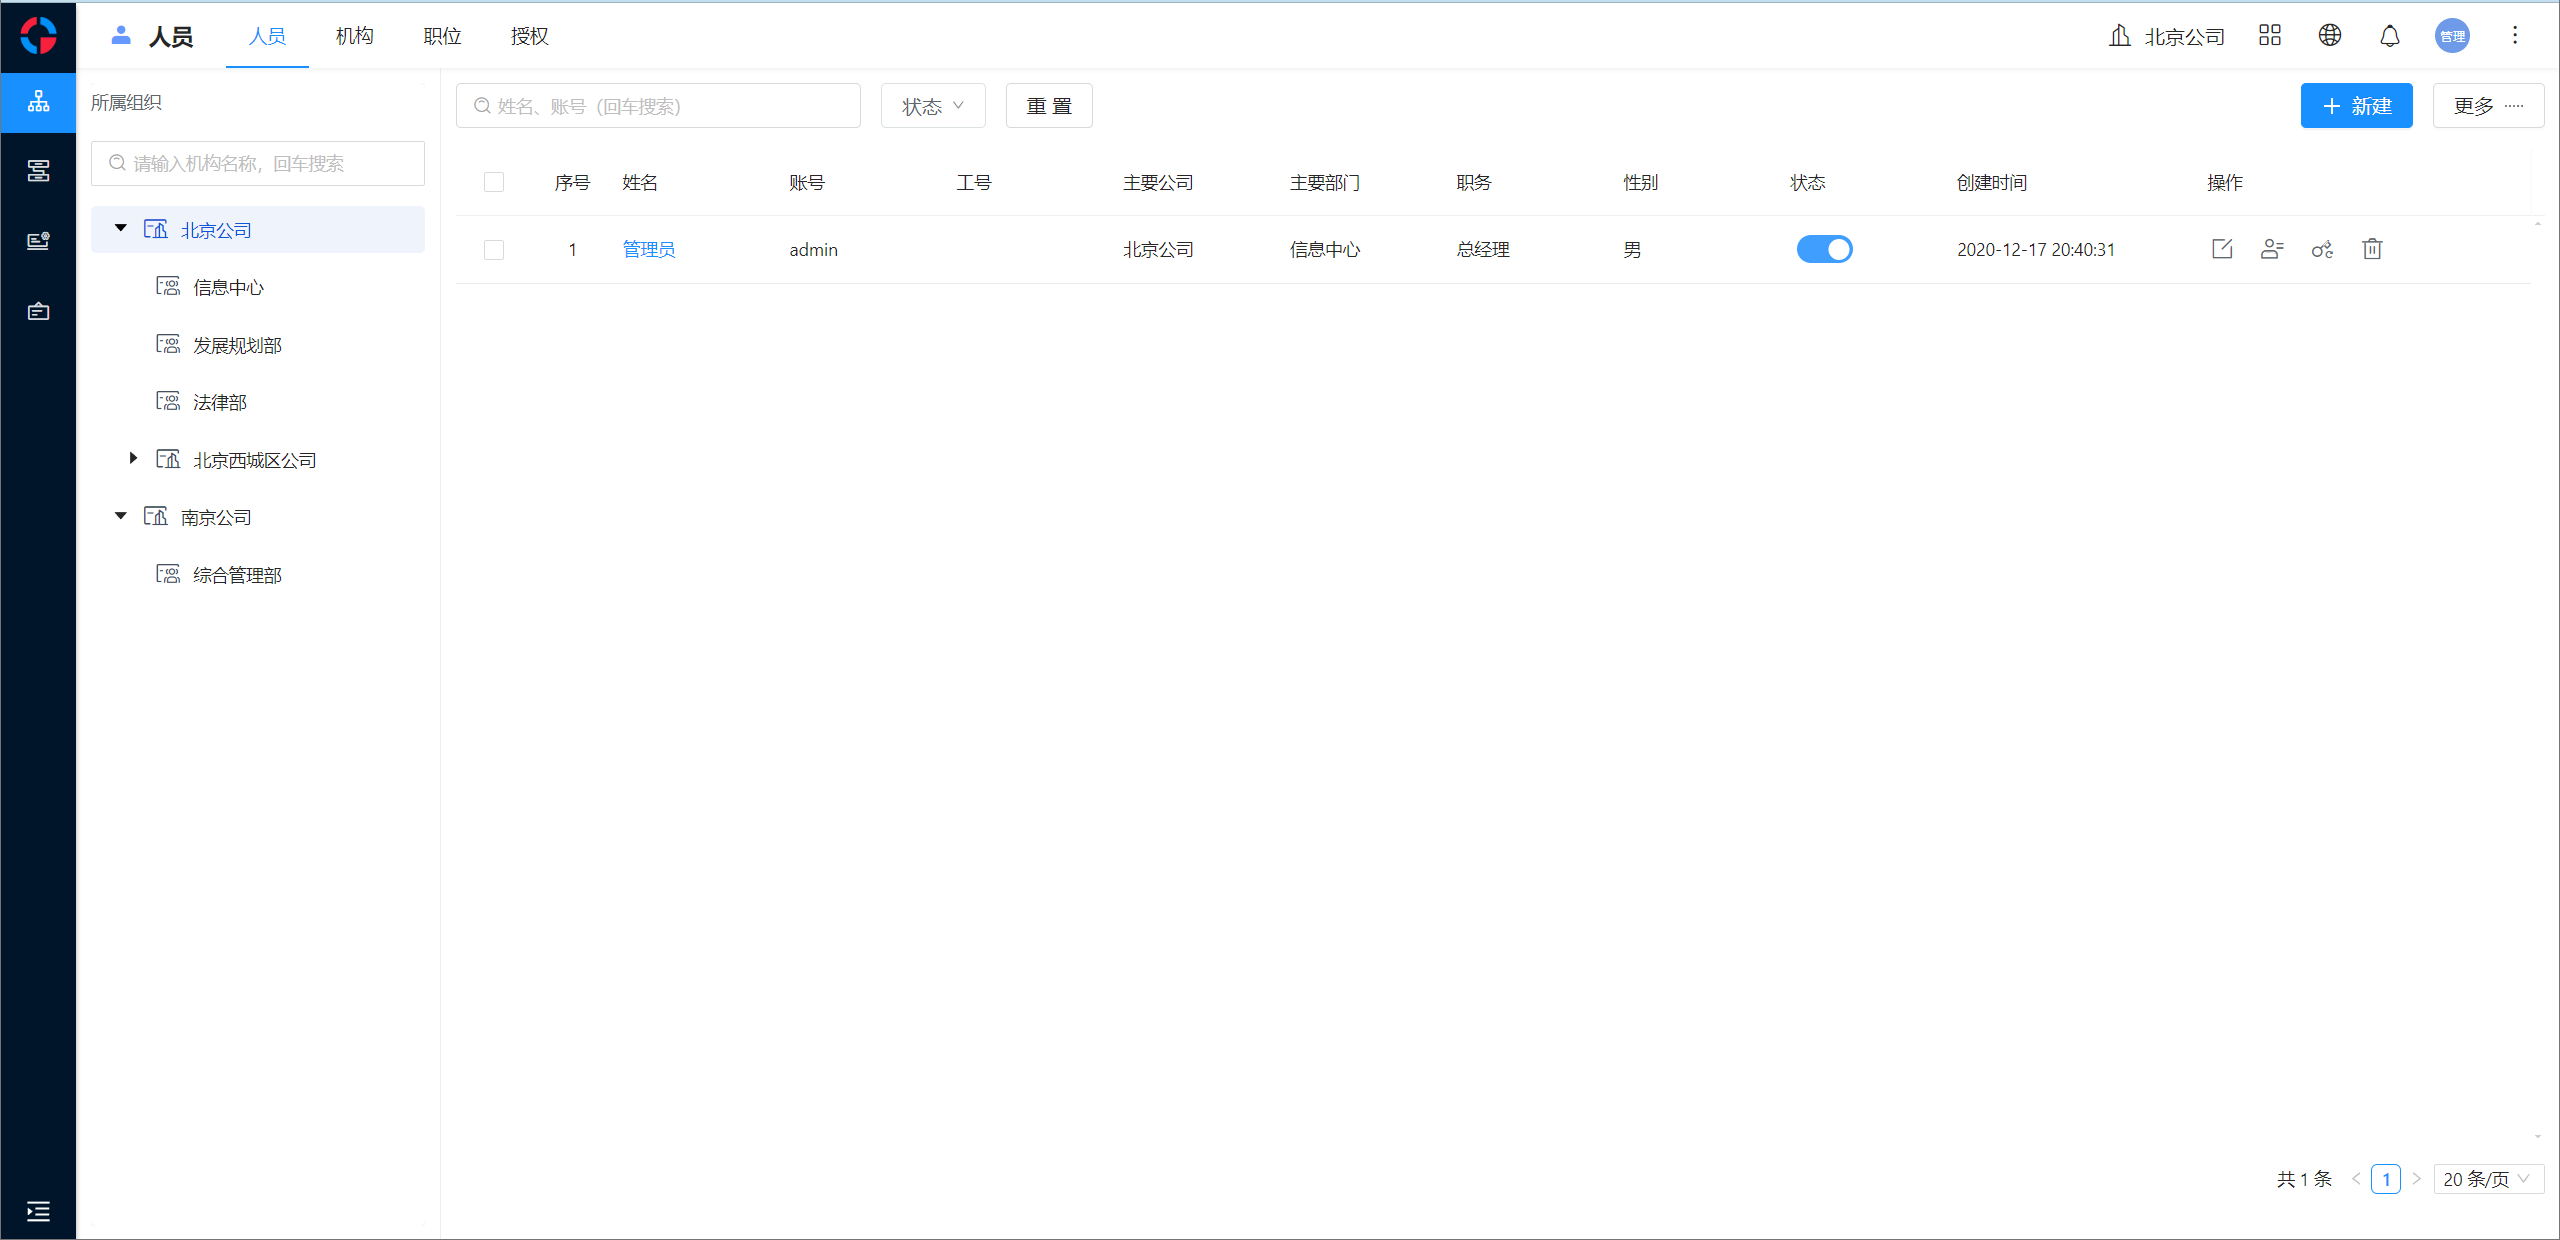
Task: Open the 状态 filter dropdown
Action: pyautogui.click(x=932, y=106)
